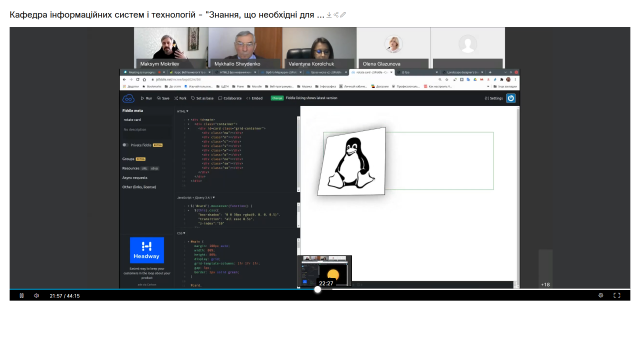Click the browser address bar with the jsfiddle.net URL
This screenshot has width=640, height=360.
294,80
